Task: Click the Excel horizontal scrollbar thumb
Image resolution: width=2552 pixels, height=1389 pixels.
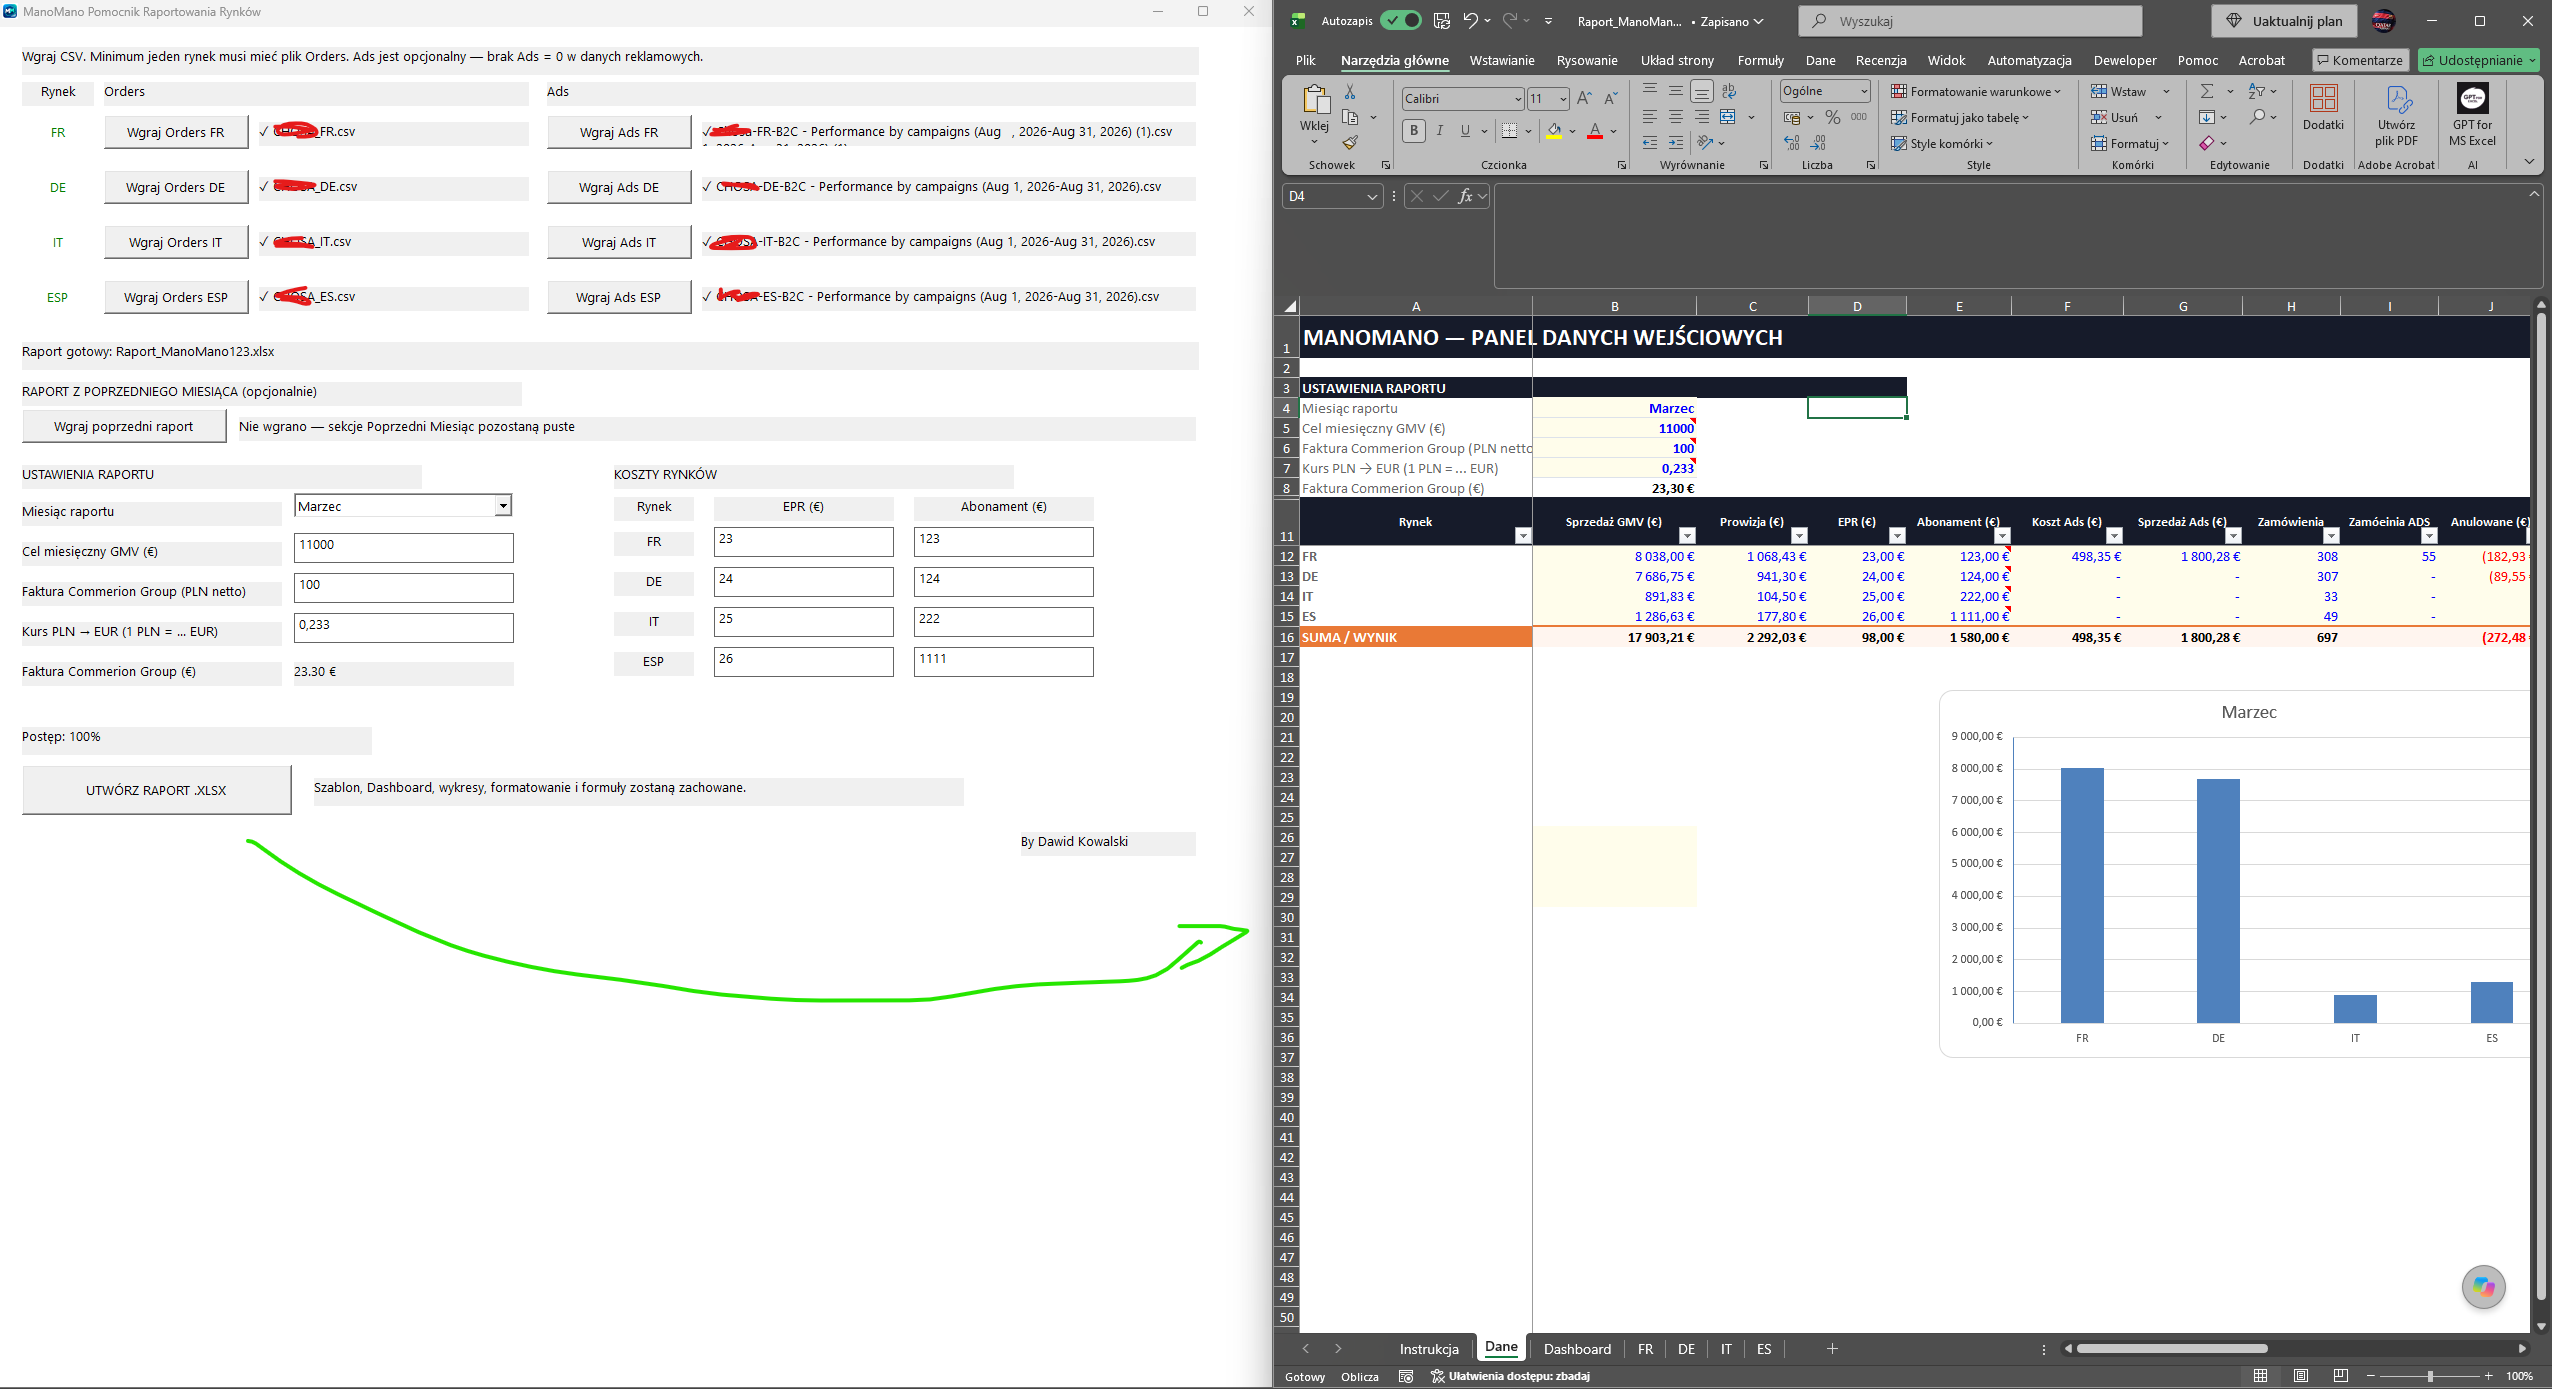Action: coord(2171,1349)
